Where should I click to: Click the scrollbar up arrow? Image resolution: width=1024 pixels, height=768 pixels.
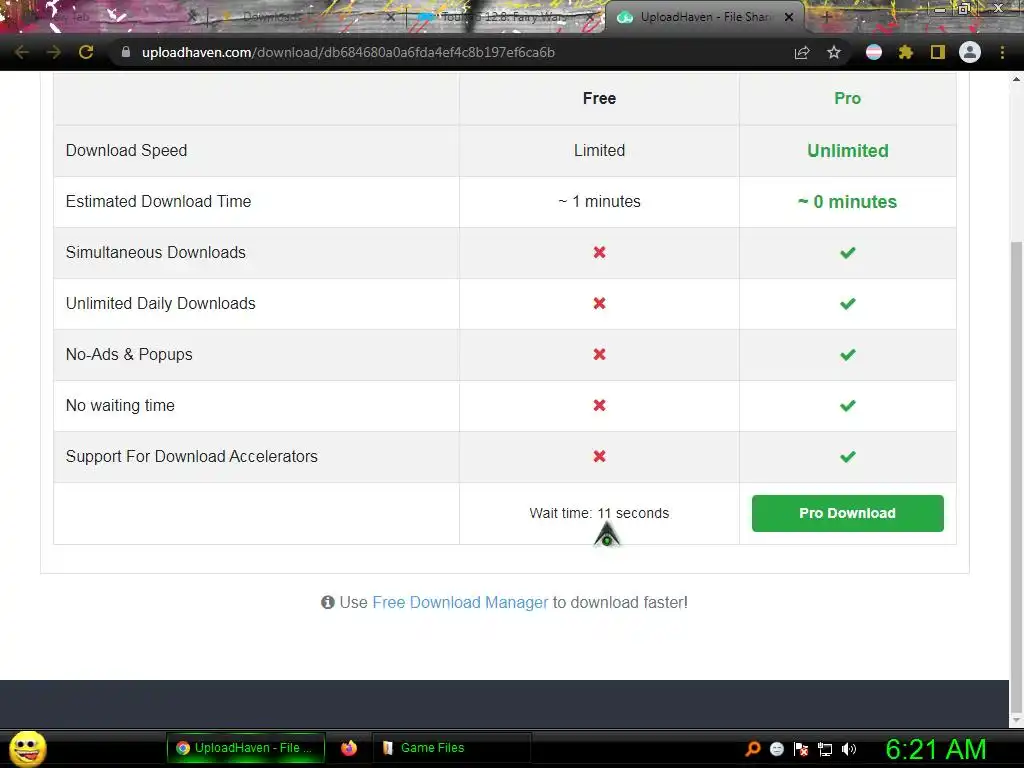click(1016, 79)
